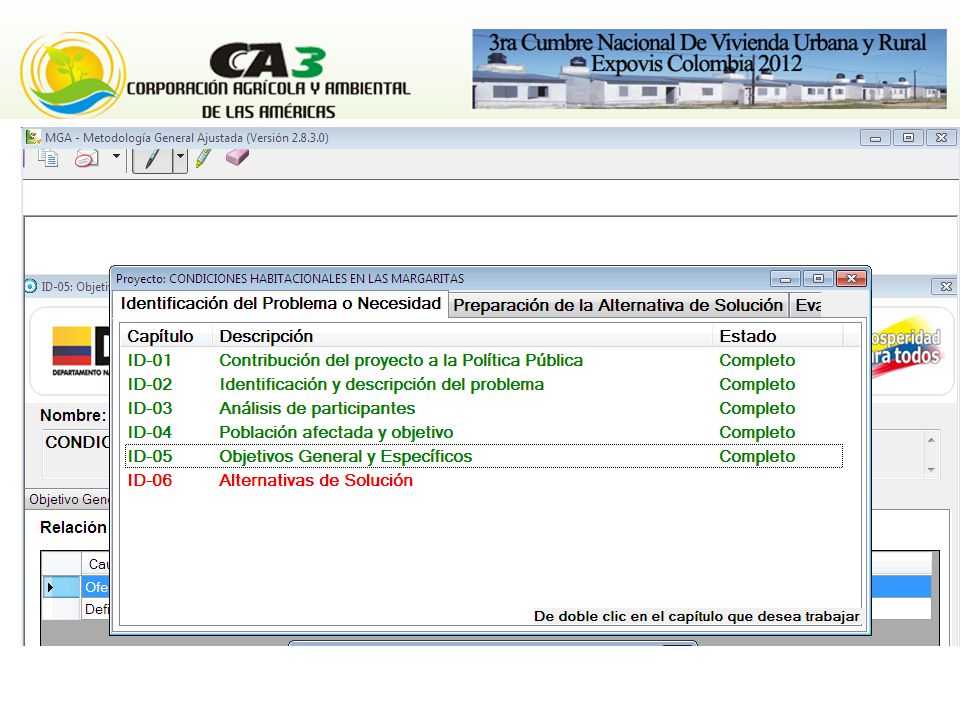Minimize the MGA main window
Viewport: 960px width, 720px height.
point(876,138)
